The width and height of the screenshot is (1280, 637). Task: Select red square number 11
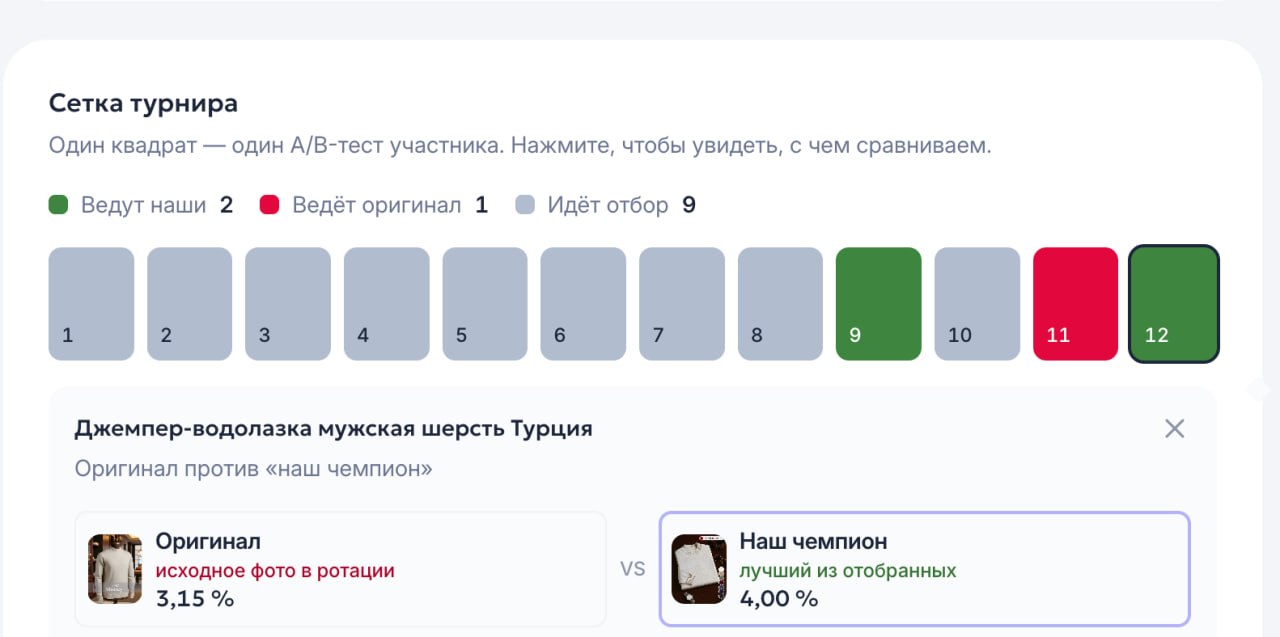1076,304
